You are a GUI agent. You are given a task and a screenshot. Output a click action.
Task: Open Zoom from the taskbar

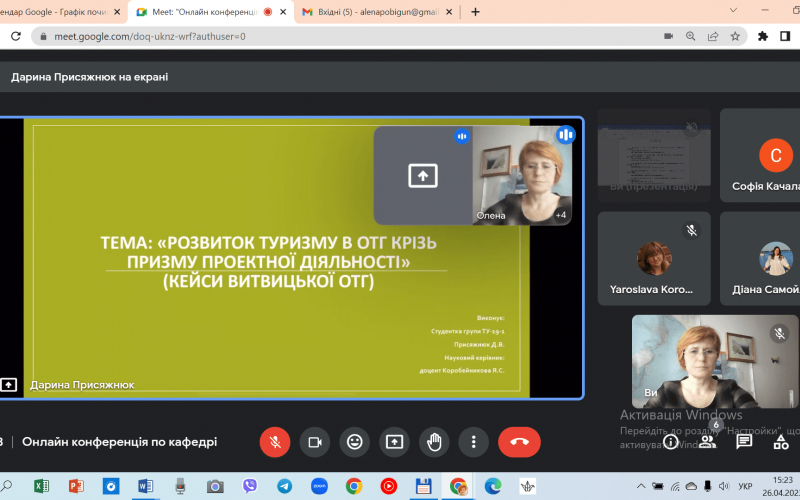(x=319, y=486)
